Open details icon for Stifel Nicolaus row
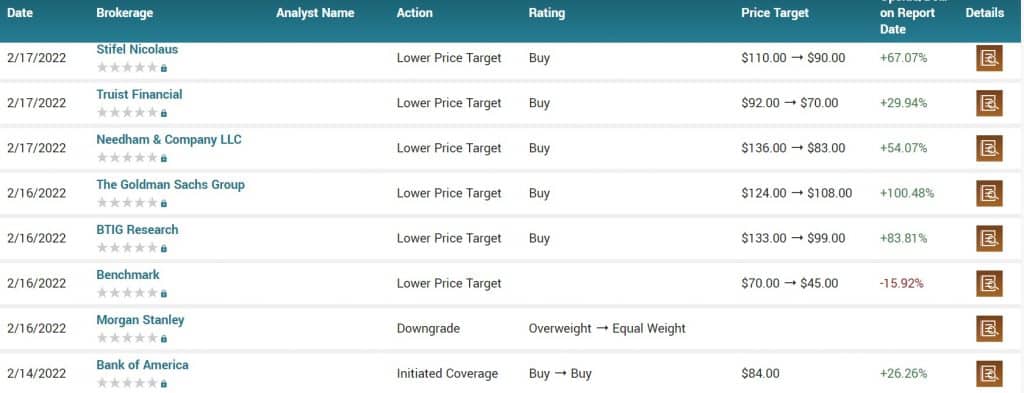The height and width of the screenshot is (393, 1024). point(989,58)
